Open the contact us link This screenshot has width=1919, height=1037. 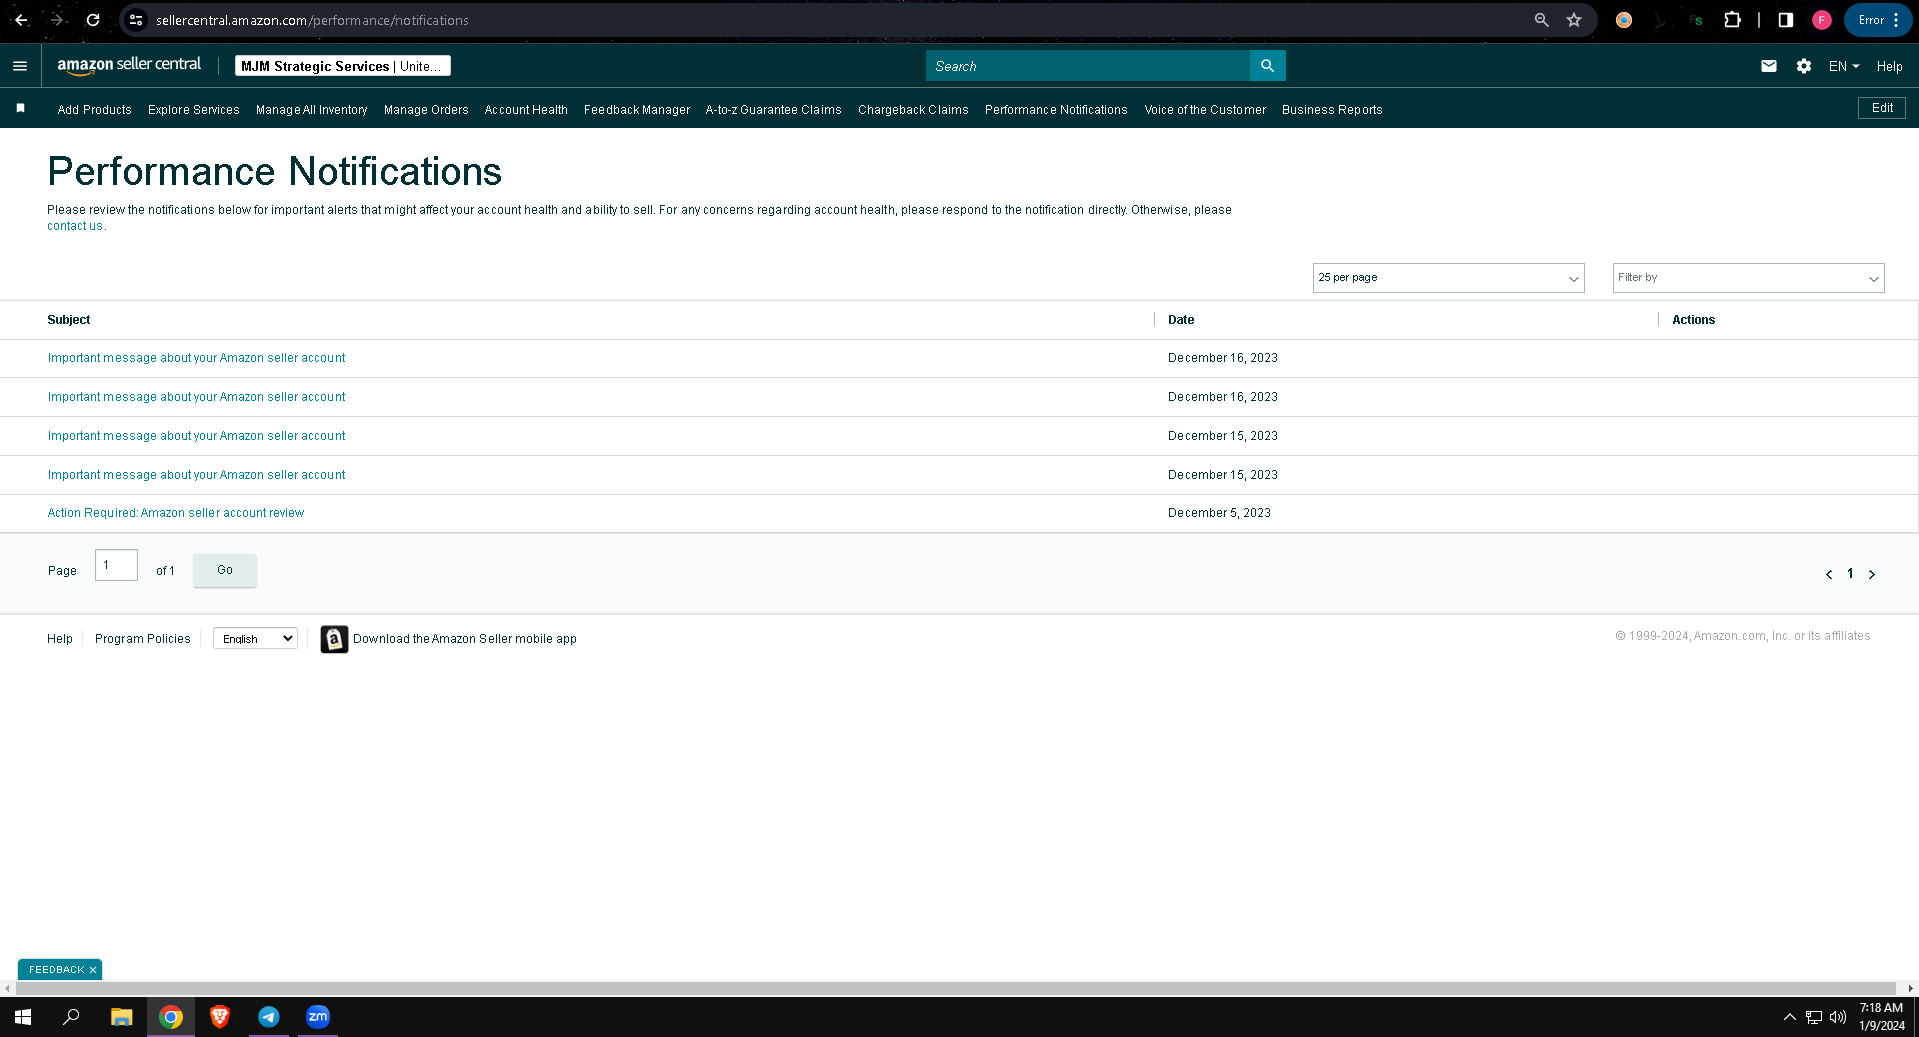point(75,226)
